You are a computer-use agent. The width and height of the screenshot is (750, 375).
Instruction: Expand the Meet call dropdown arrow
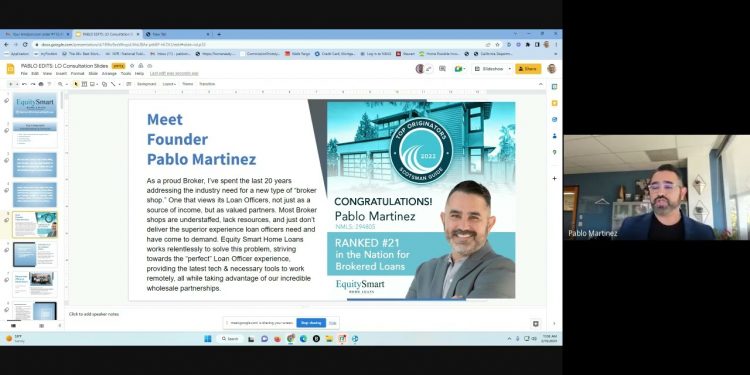(x=464, y=69)
